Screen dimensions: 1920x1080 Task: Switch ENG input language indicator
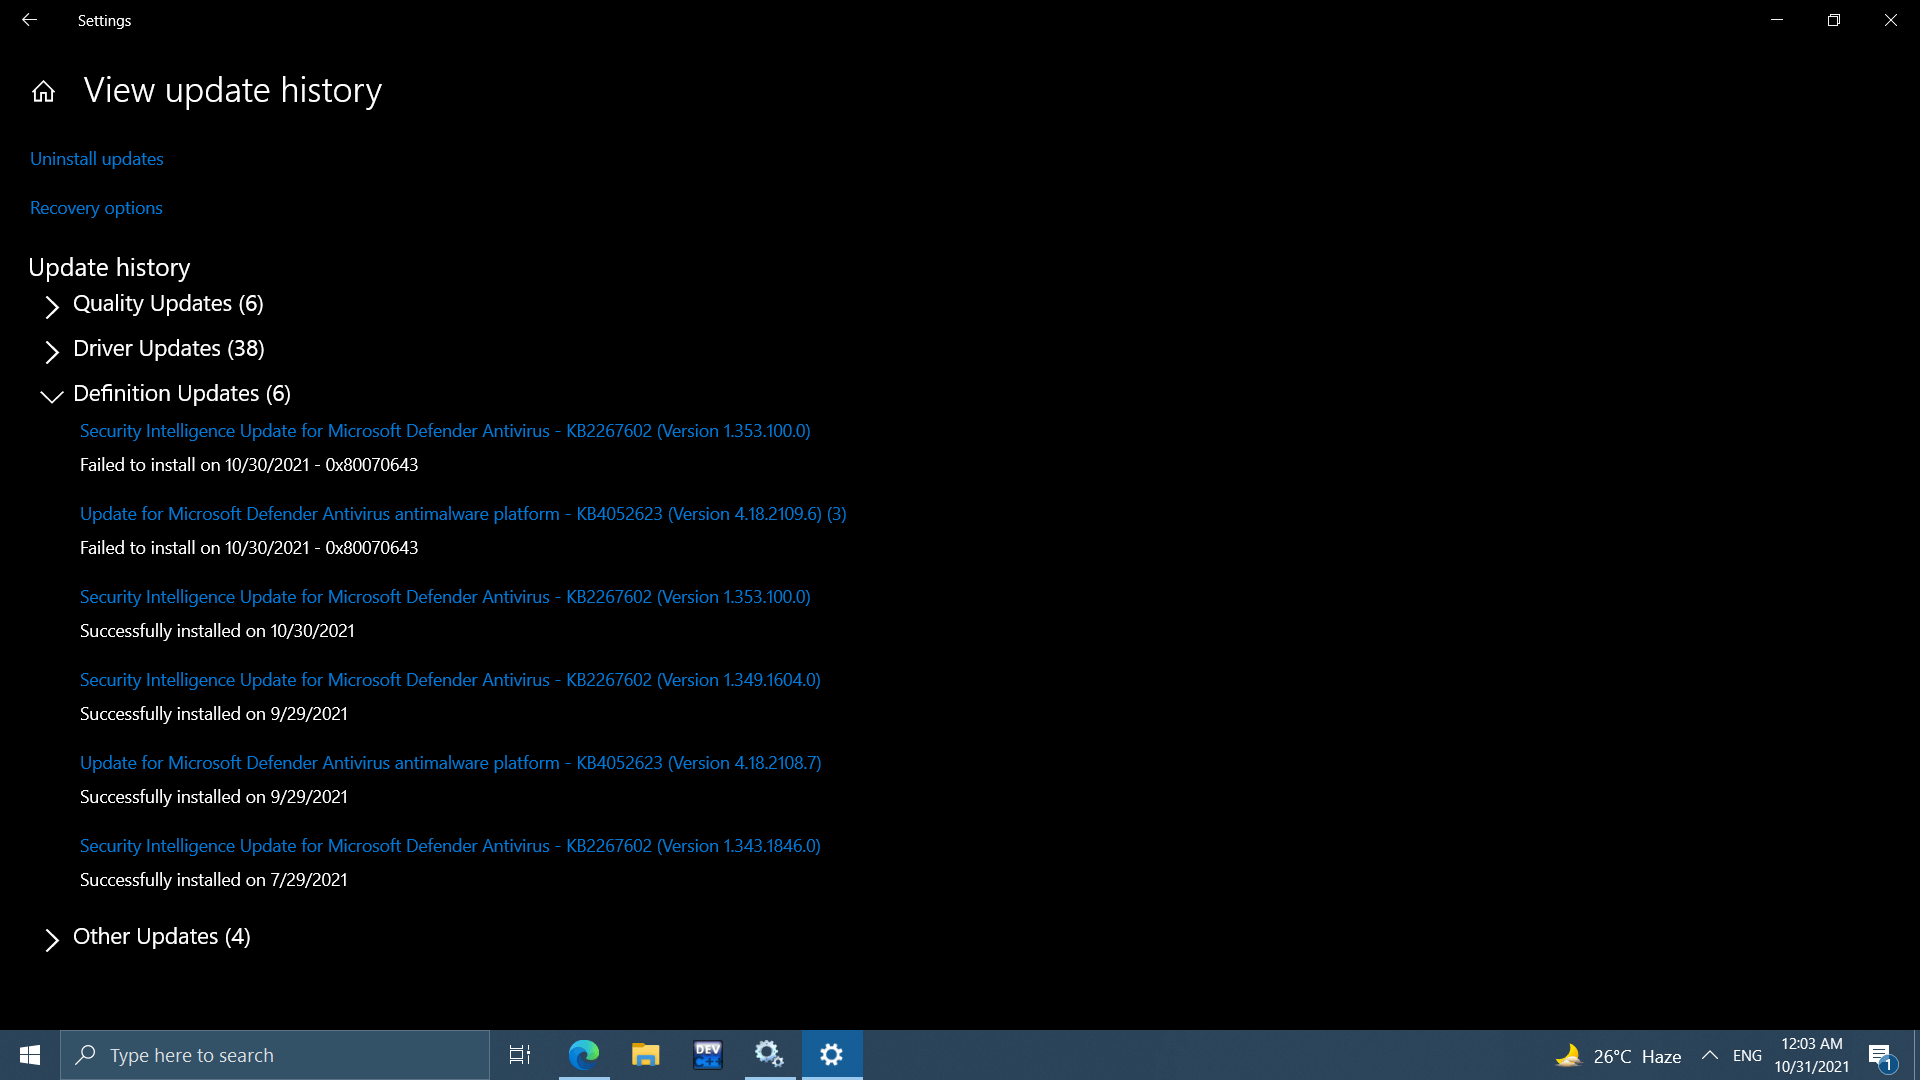1747,1056
